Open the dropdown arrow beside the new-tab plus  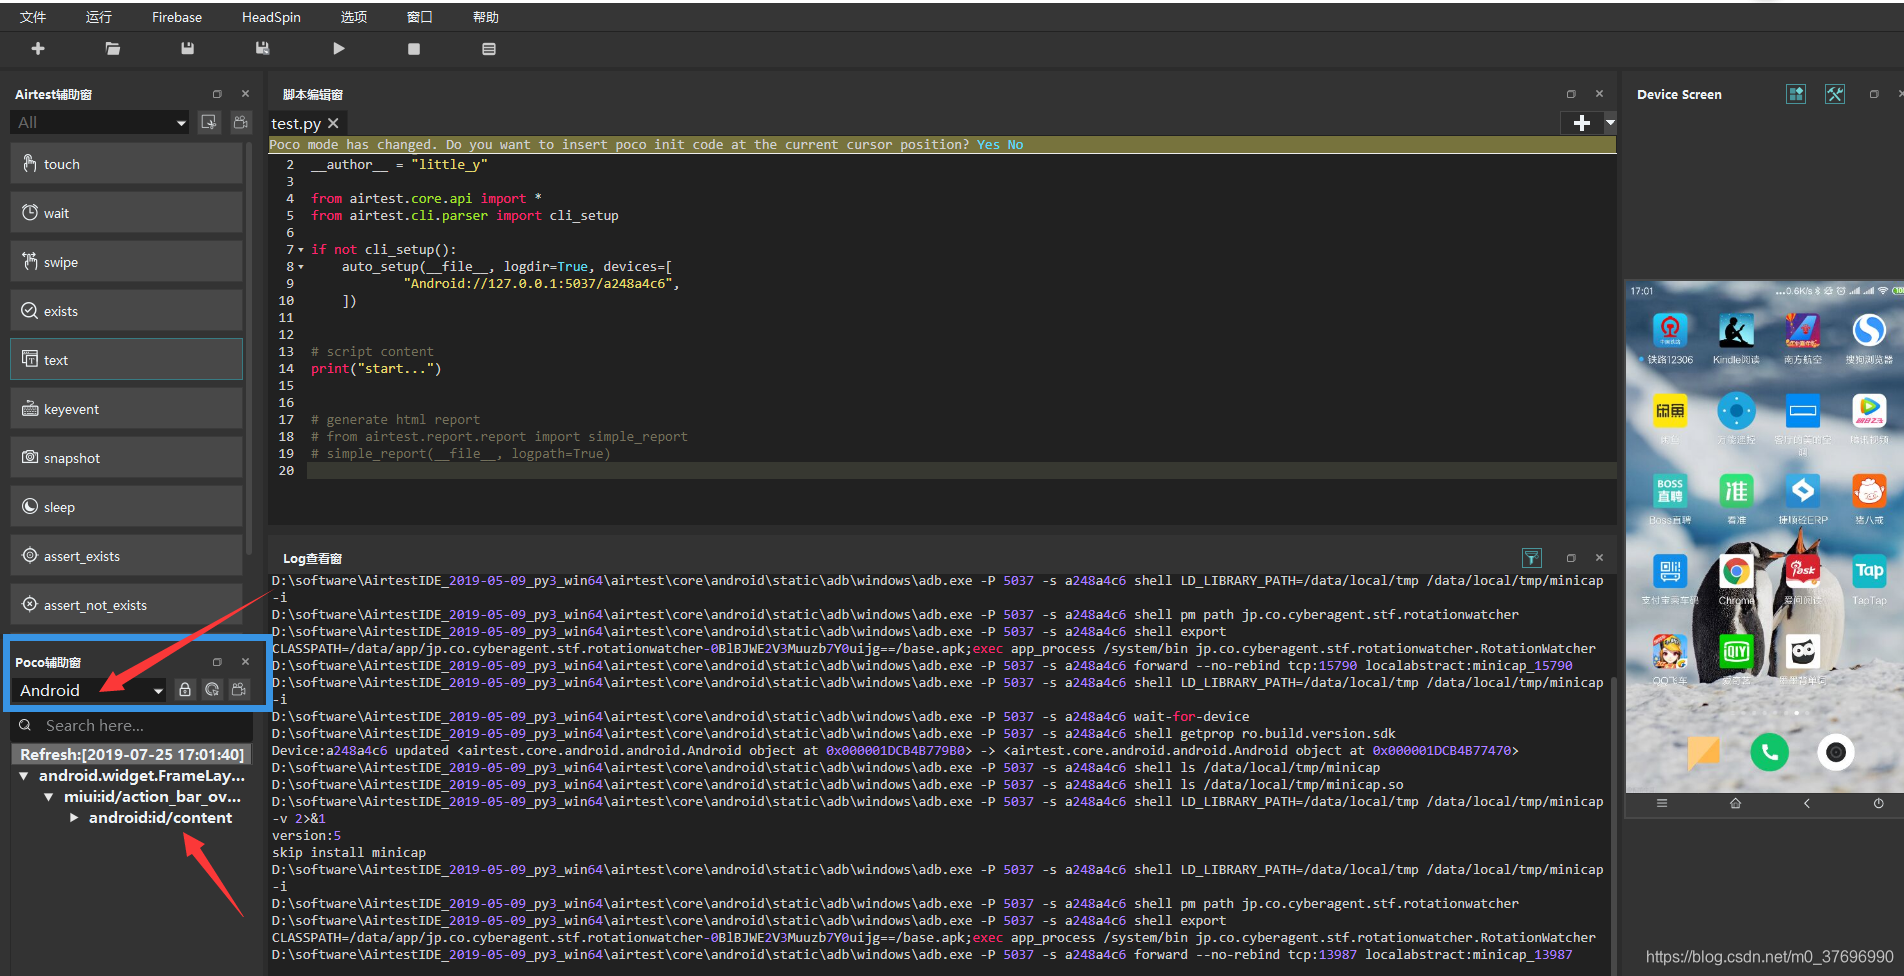tap(1610, 122)
